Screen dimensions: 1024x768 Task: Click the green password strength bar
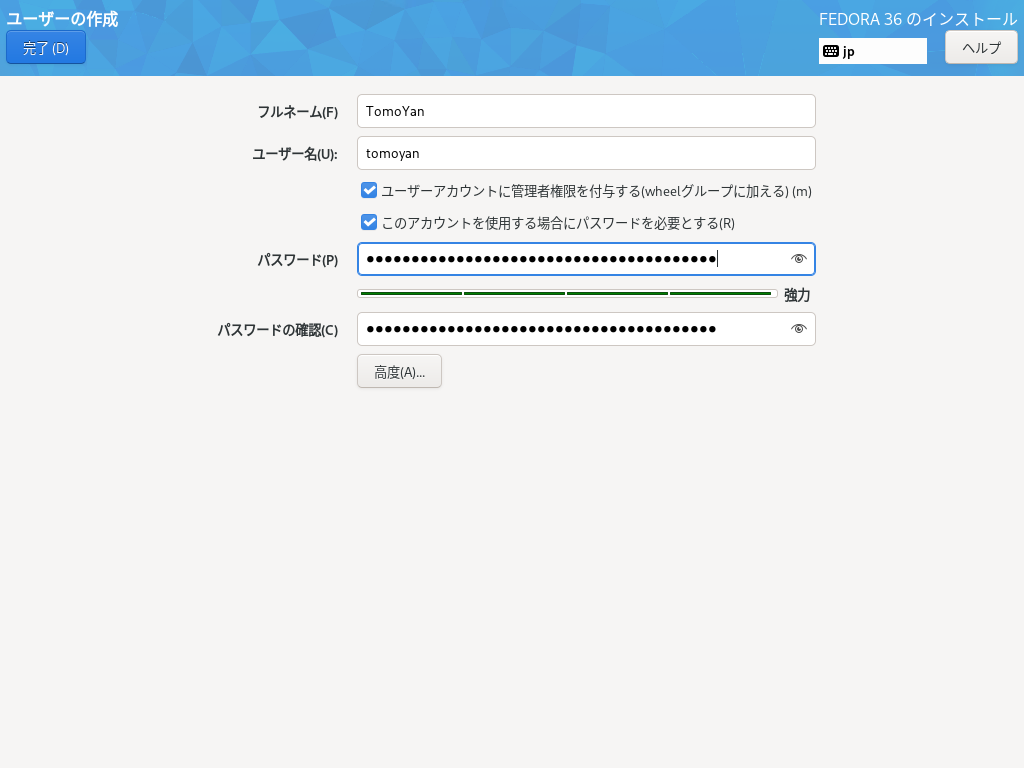click(x=568, y=294)
